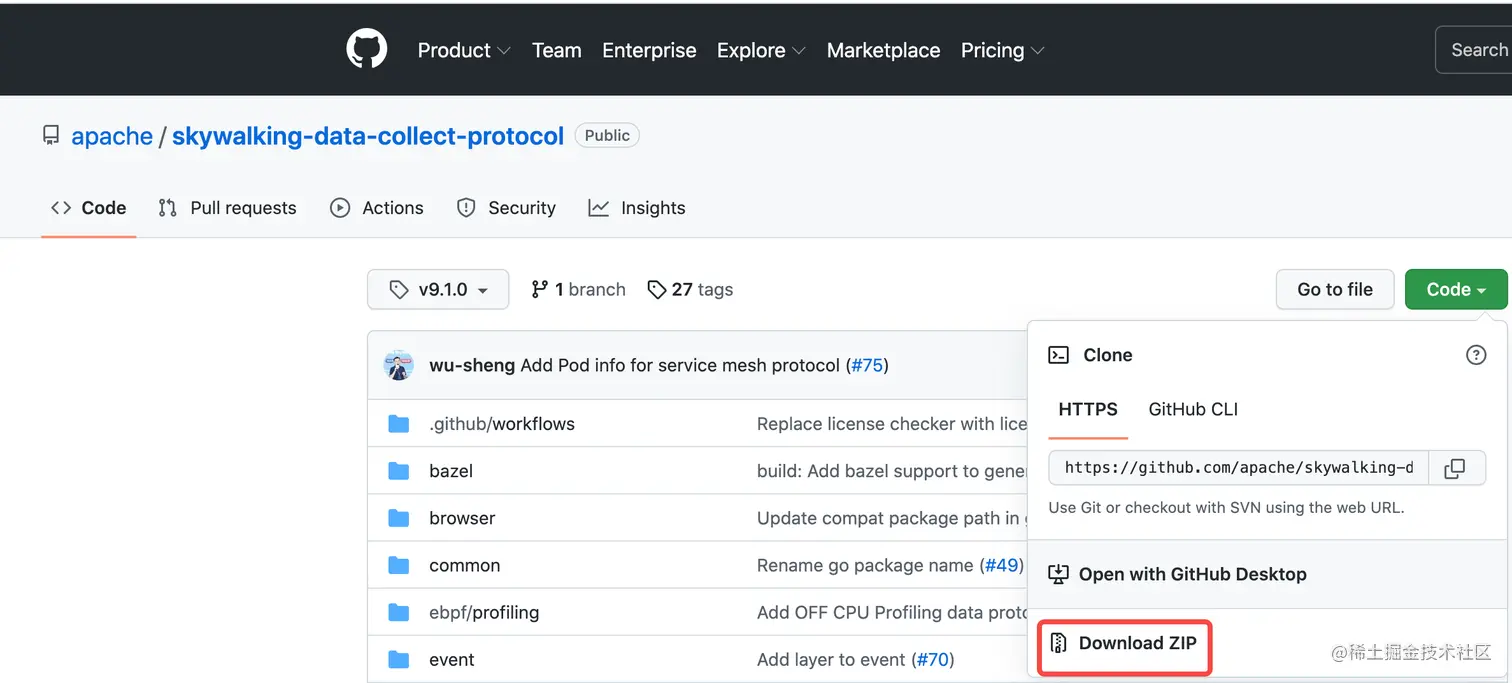Screen dimensions: 1512x683
Task: Switch to the Pull requests tab
Action: [x=228, y=208]
